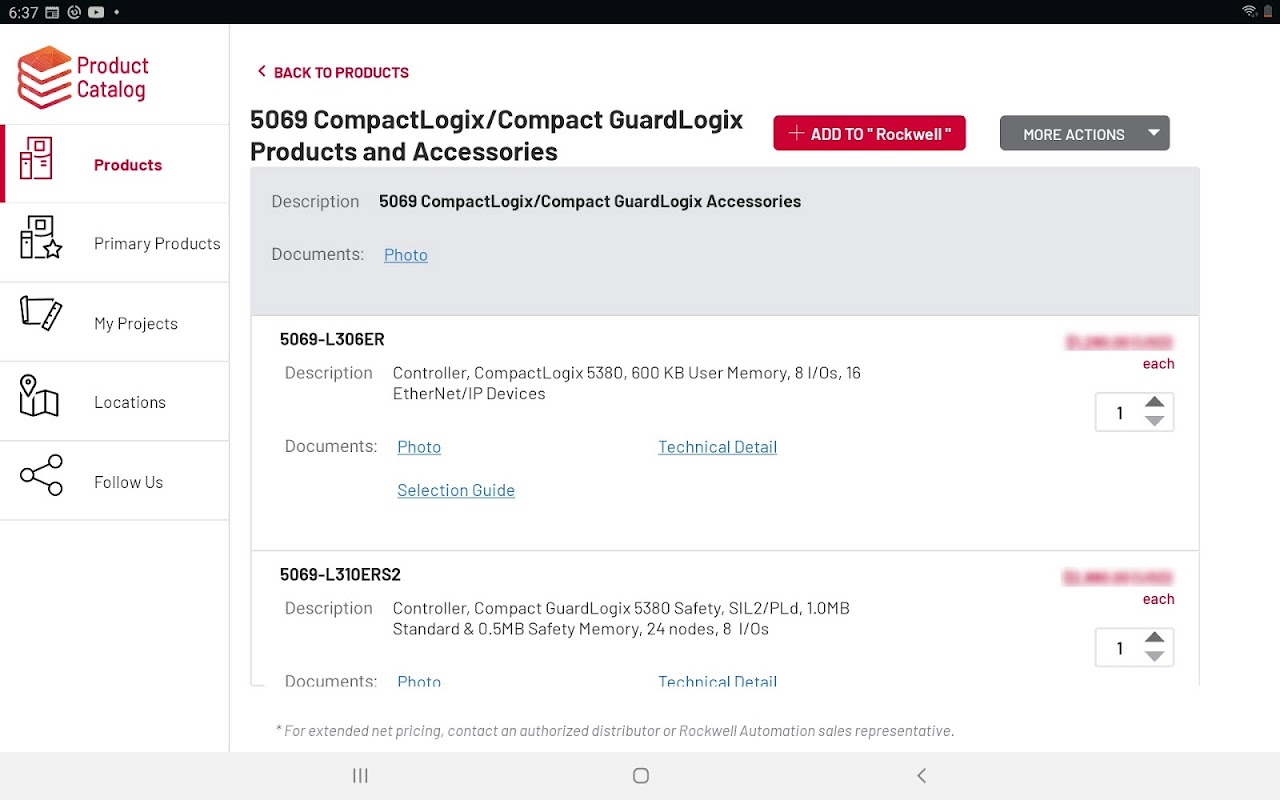
Task: Open the Selection Guide document
Action: (456, 490)
